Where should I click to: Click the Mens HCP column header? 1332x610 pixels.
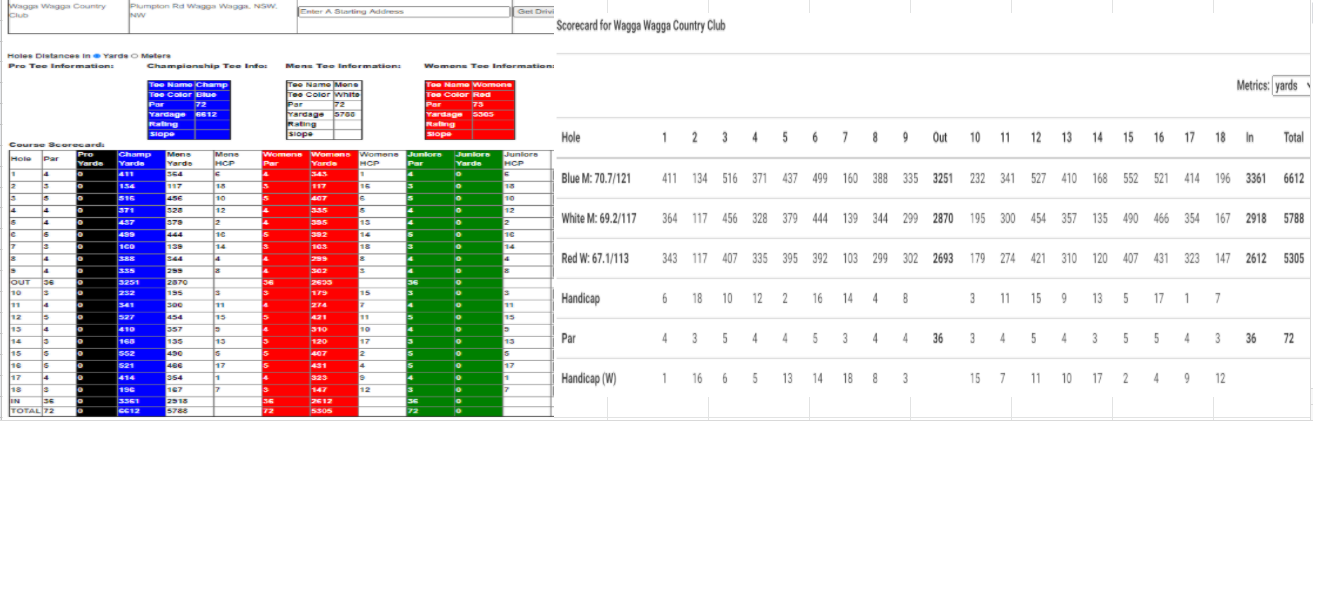tap(236, 159)
